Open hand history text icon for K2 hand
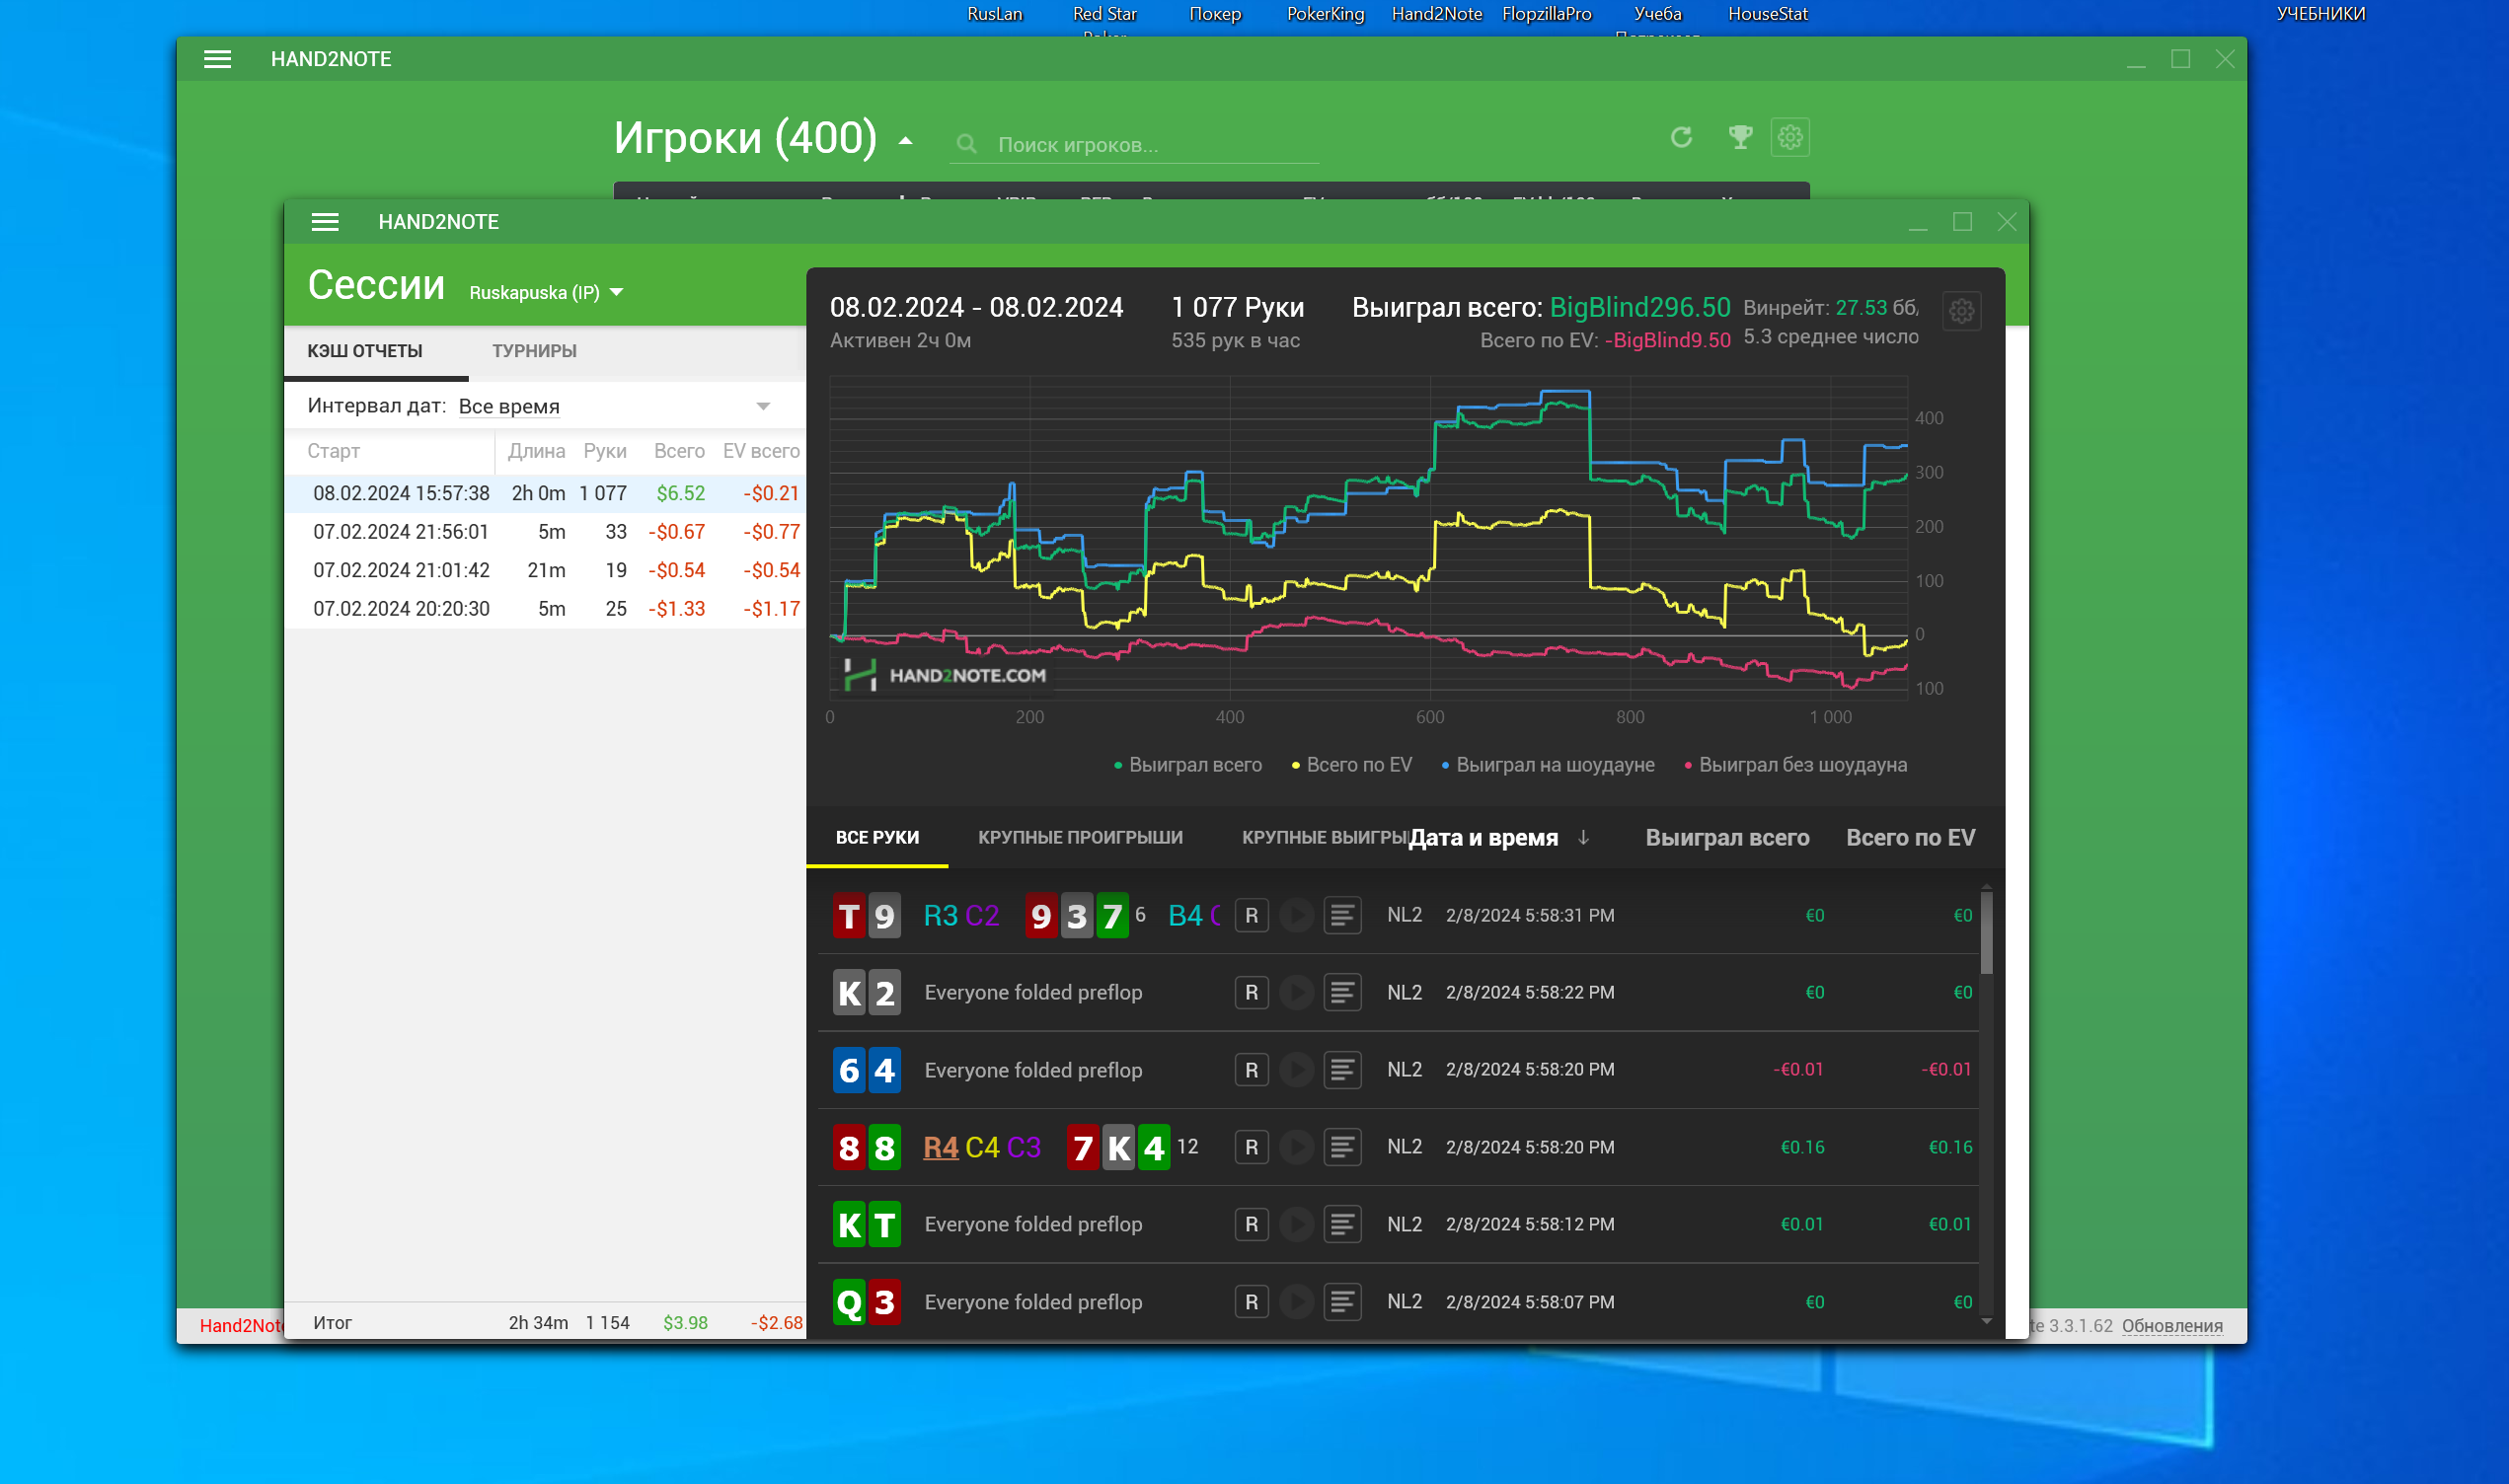The width and height of the screenshot is (2509, 1484). tap(1342, 993)
